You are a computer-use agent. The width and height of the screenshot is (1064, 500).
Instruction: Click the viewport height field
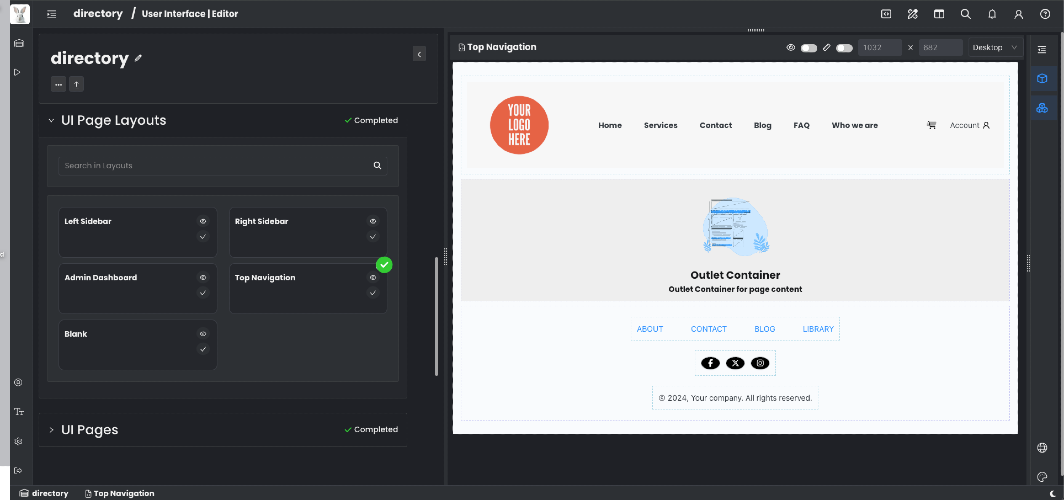pyautogui.click(x=940, y=47)
